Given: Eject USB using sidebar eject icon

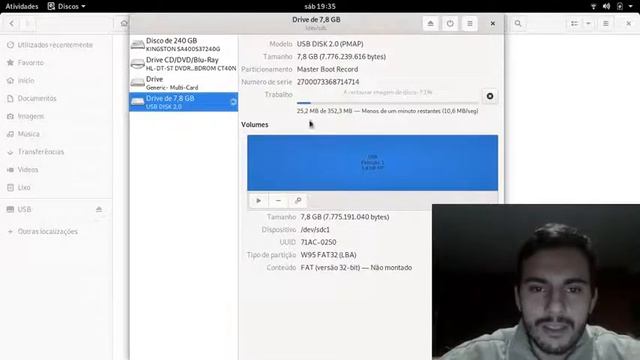Looking at the screenshot, I should [99, 209].
